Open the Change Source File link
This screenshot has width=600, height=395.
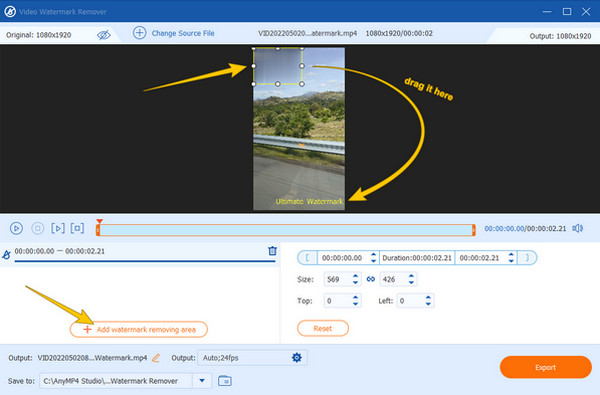coord(183,33)
